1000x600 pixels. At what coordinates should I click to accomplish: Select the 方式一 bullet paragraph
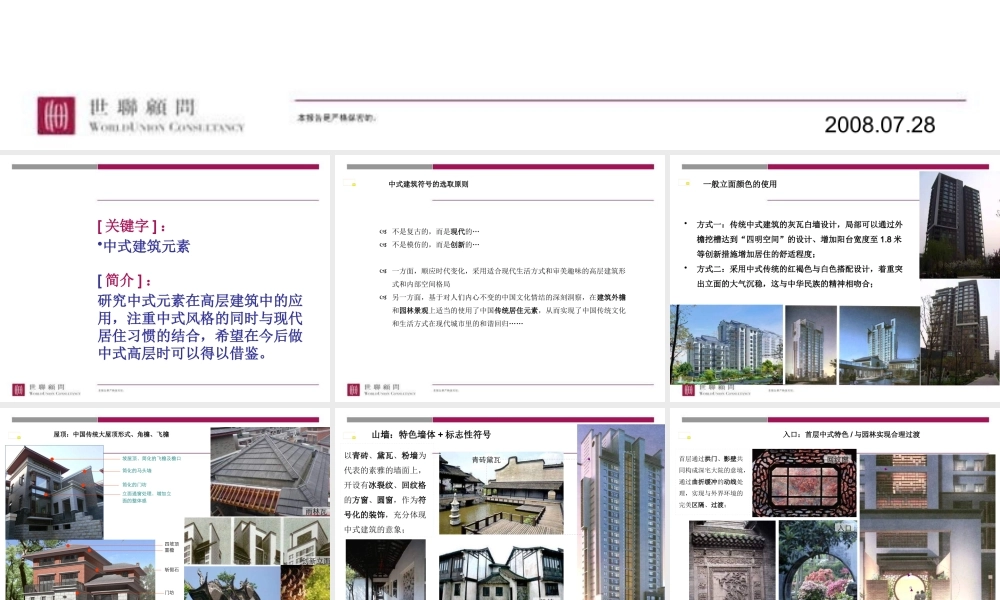point(799,239)
